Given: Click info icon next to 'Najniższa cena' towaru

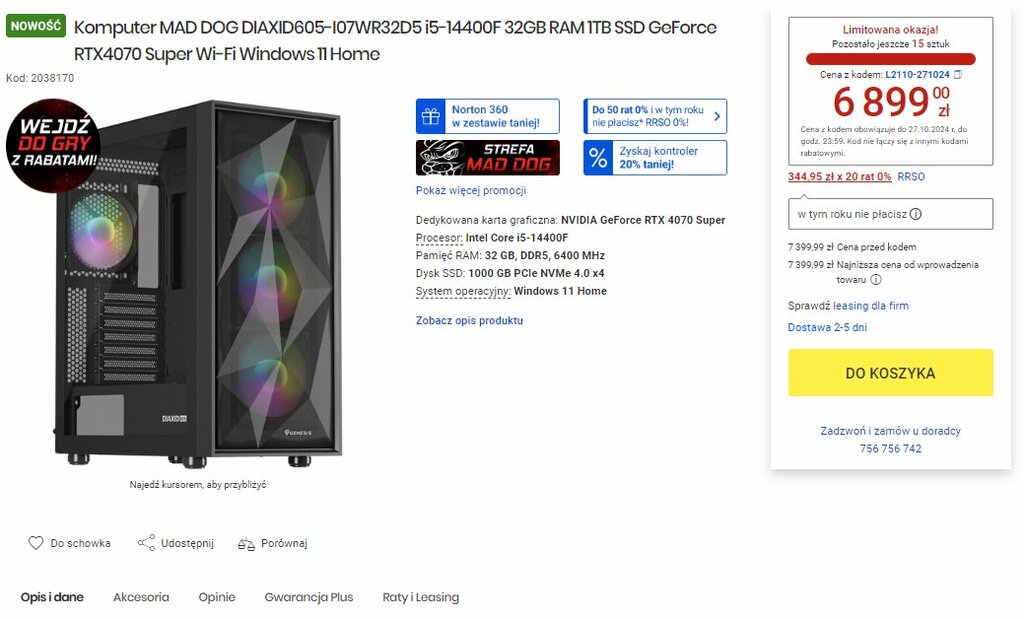Looking at the screenshot, I should (876, 279).
